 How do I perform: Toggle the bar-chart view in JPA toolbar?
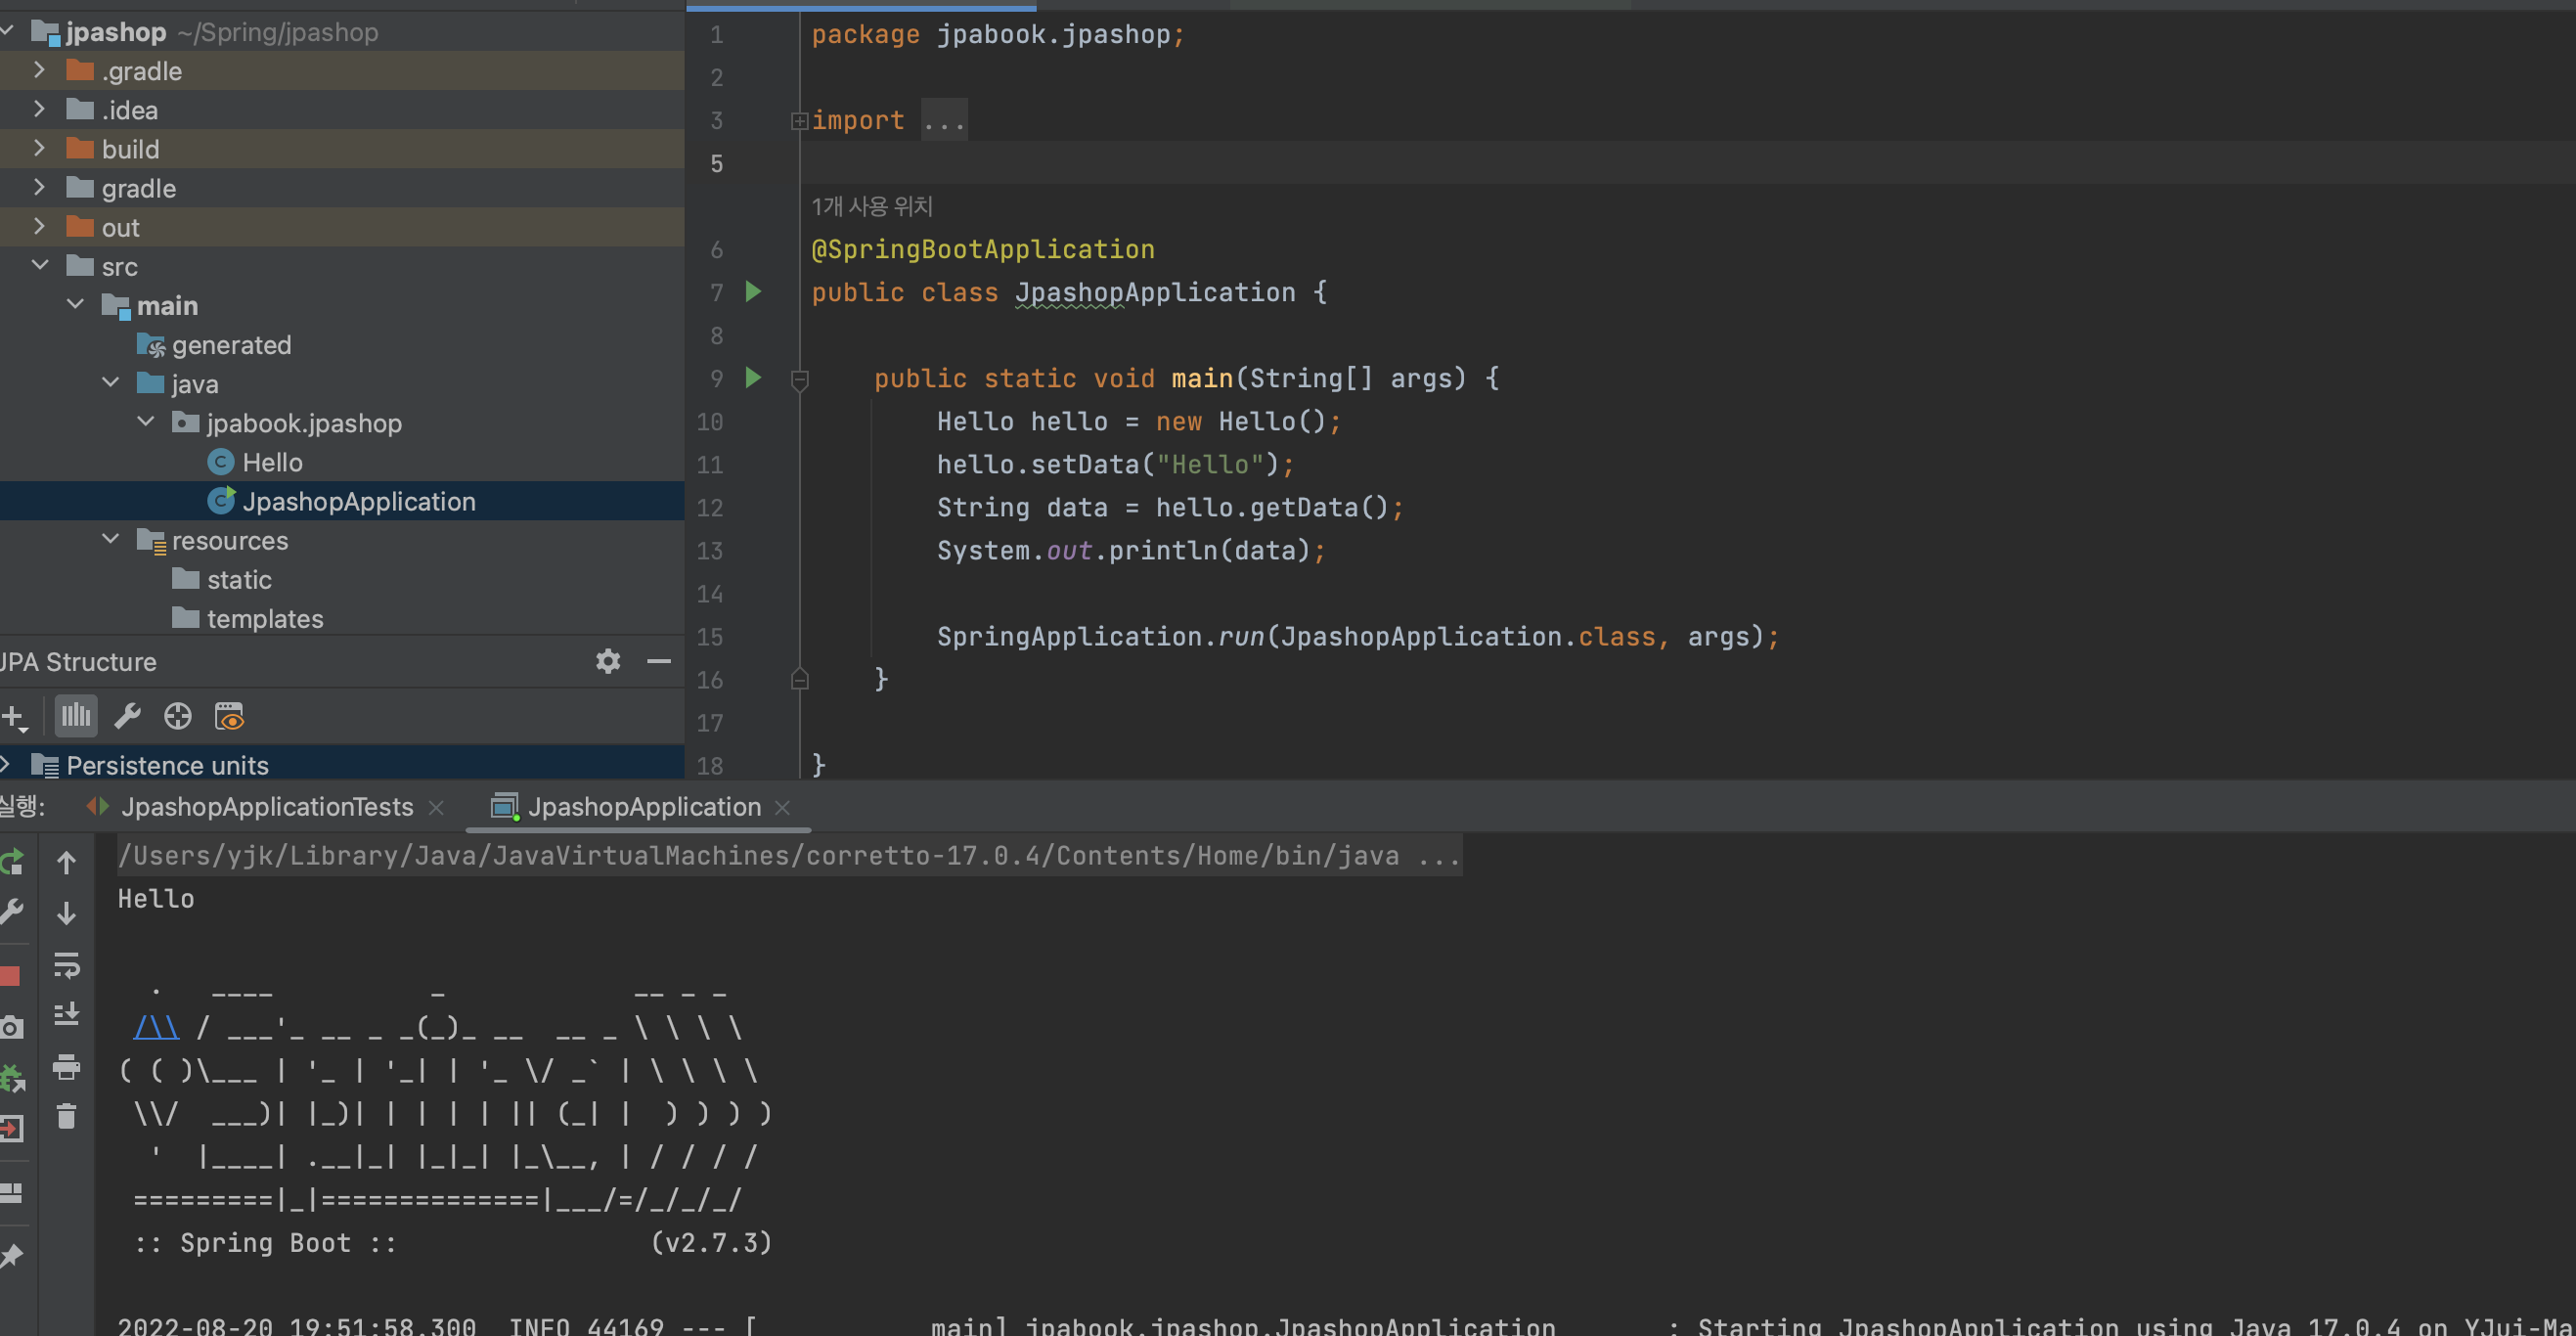tap(76, 716)
